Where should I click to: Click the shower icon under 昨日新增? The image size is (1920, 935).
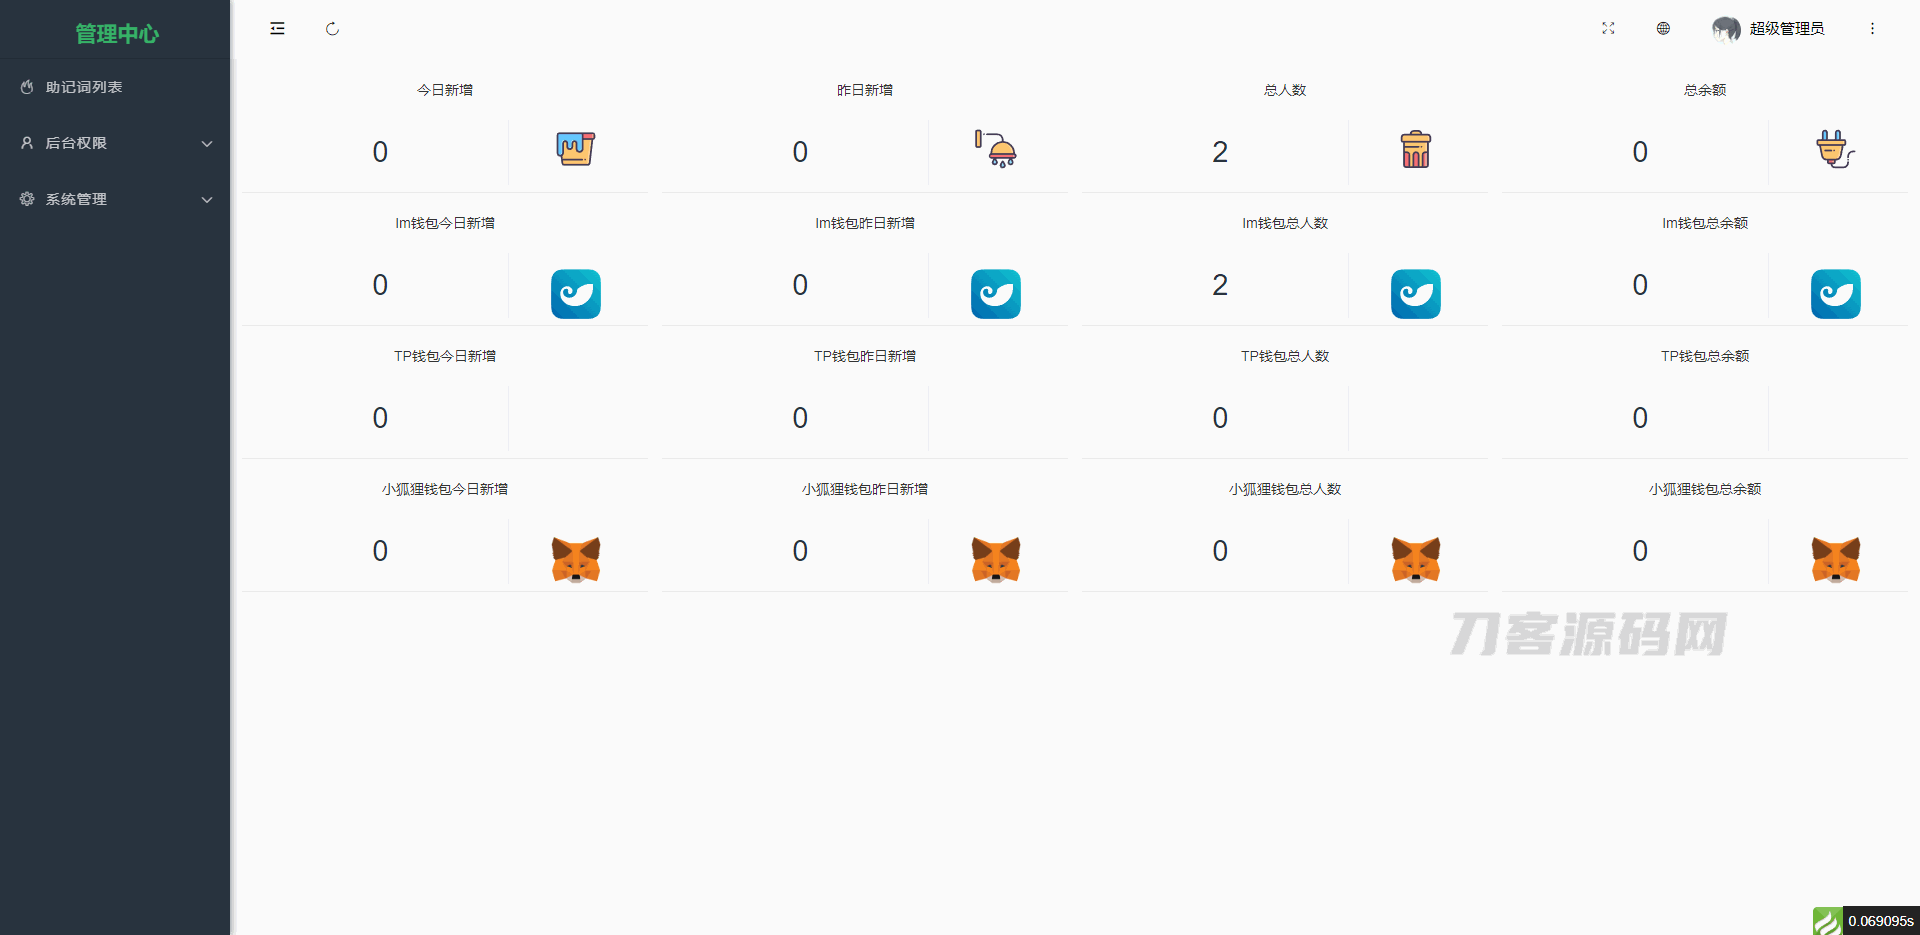(996, 149)
